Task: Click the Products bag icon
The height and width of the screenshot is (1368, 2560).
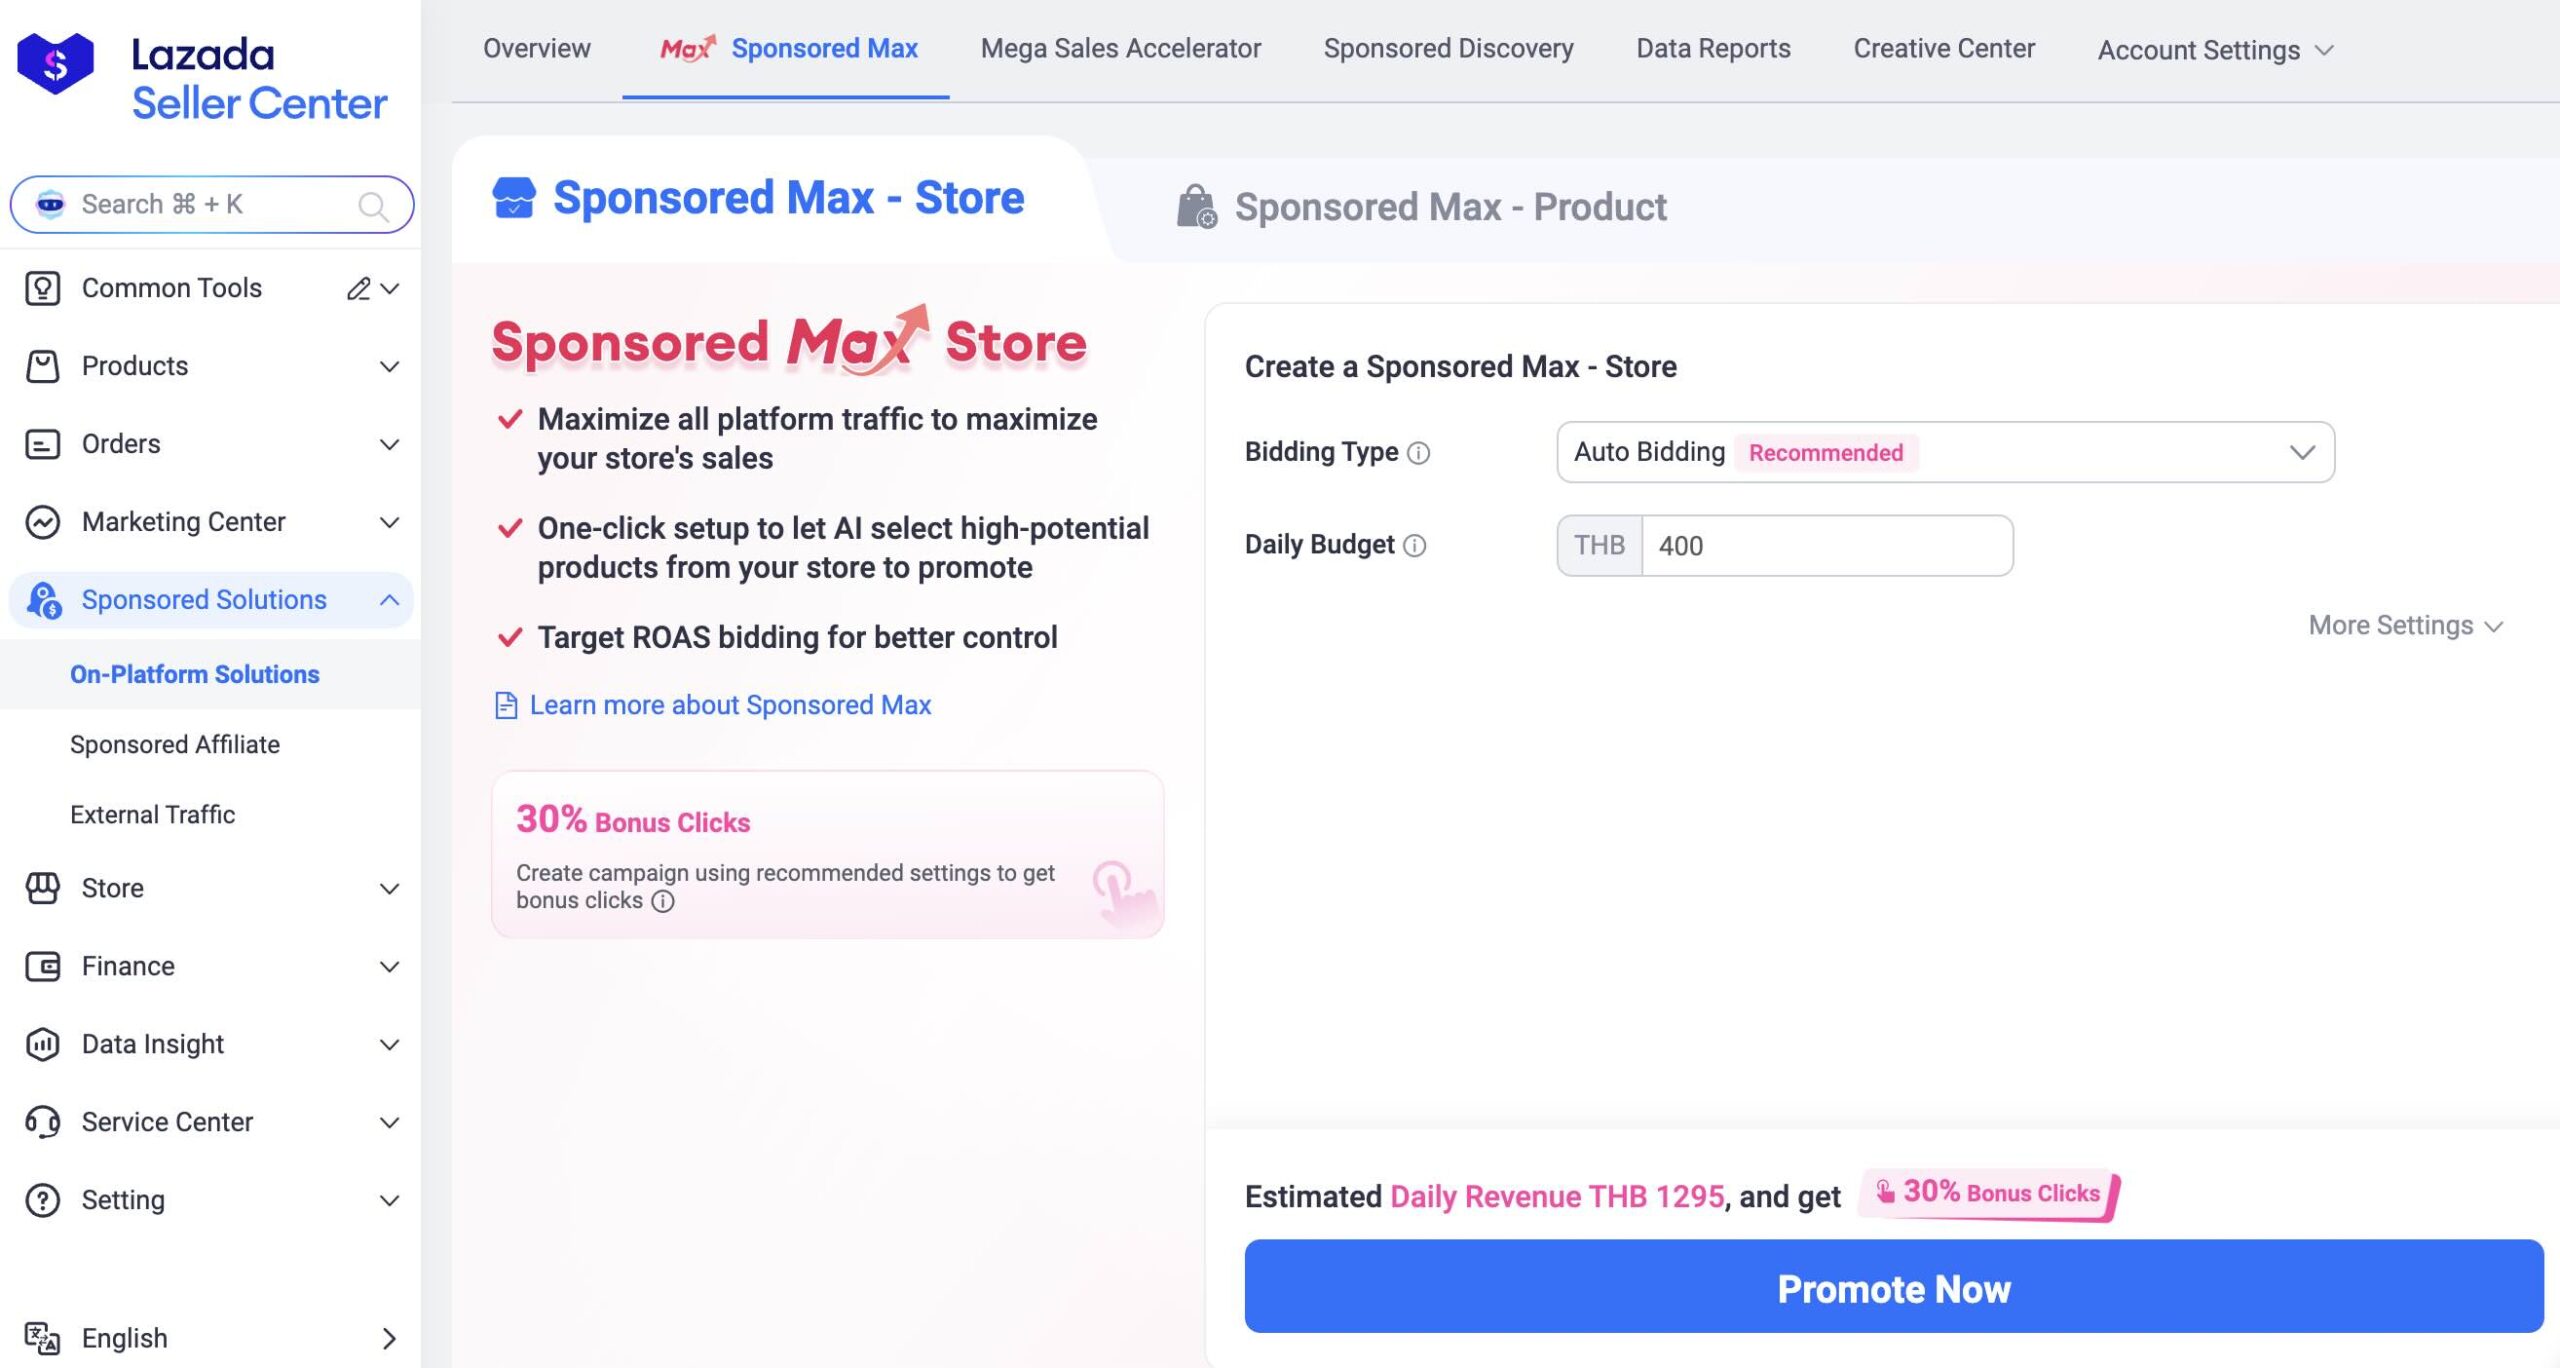Action: point(42,366)
